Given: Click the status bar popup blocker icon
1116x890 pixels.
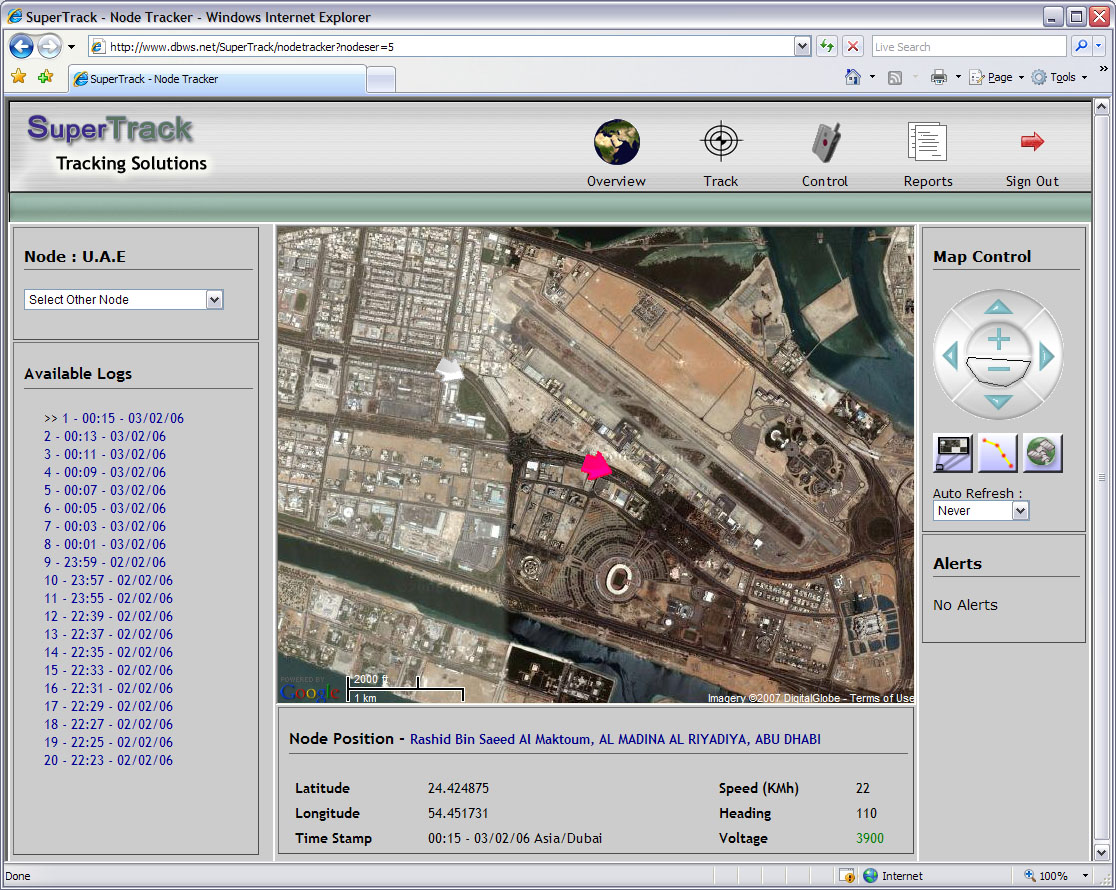Looking at the screenshot, I should tap(847, 876).
